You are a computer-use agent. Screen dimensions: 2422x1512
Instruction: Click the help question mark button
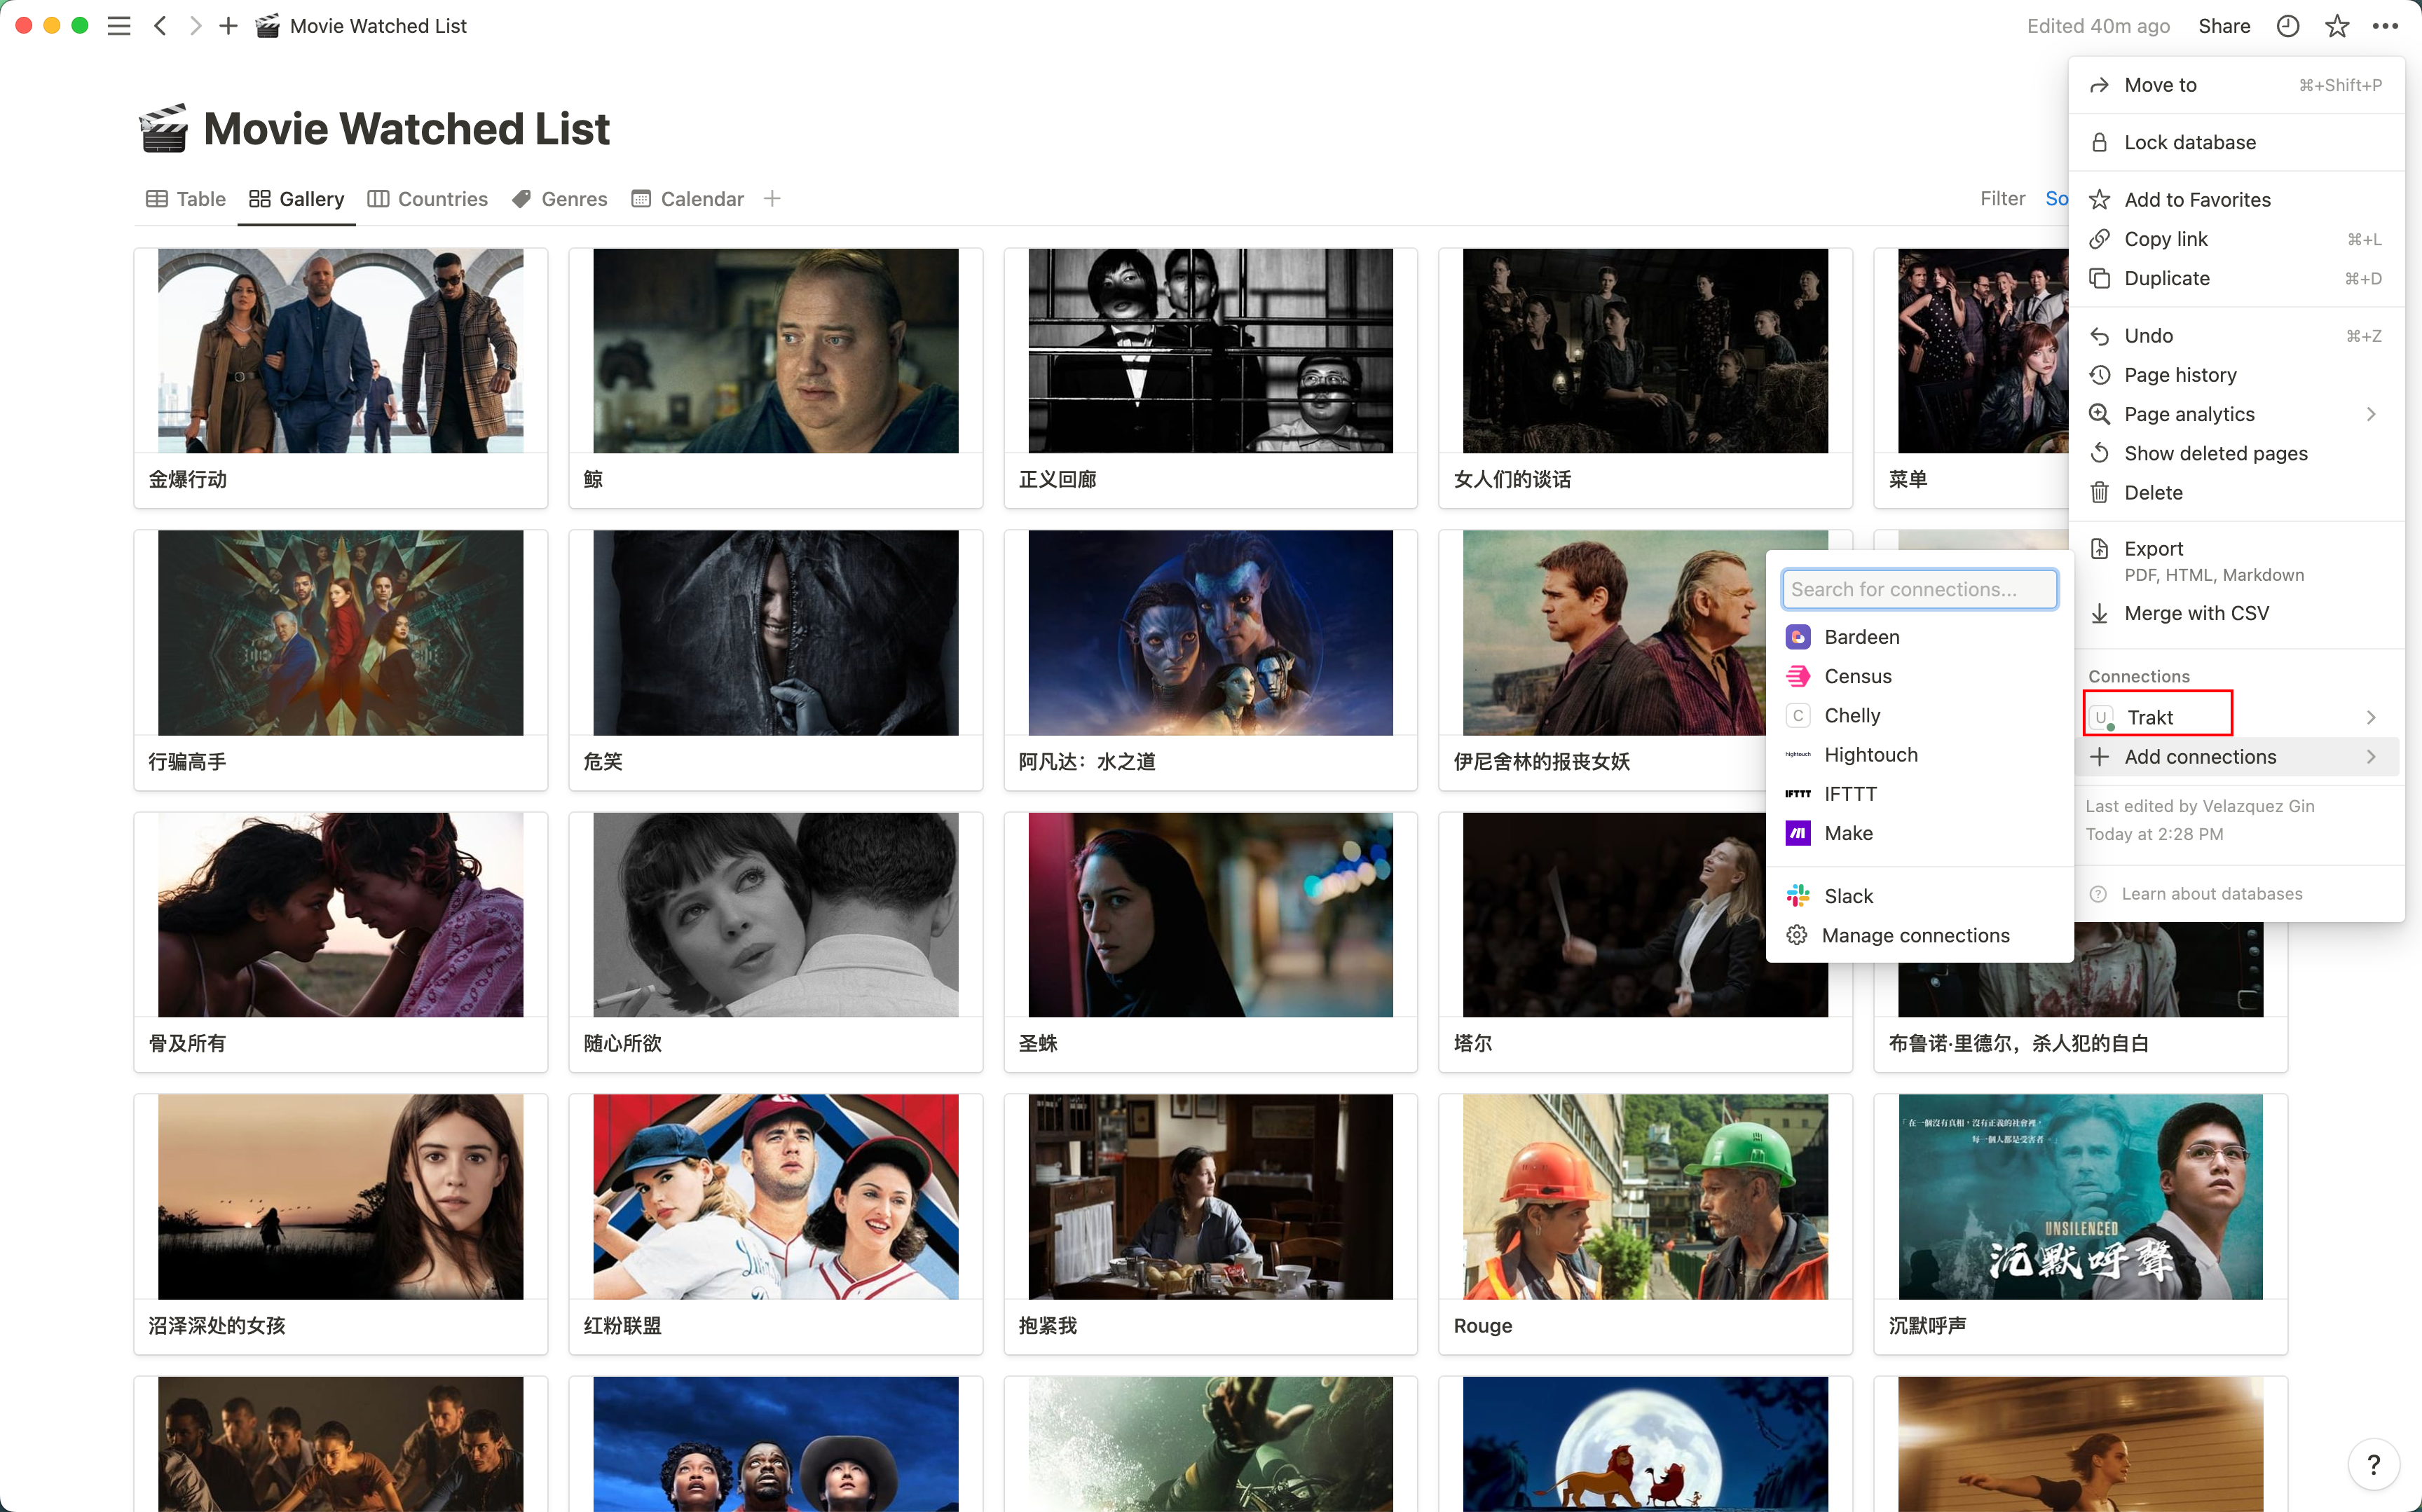[x=2373, y=1466]
